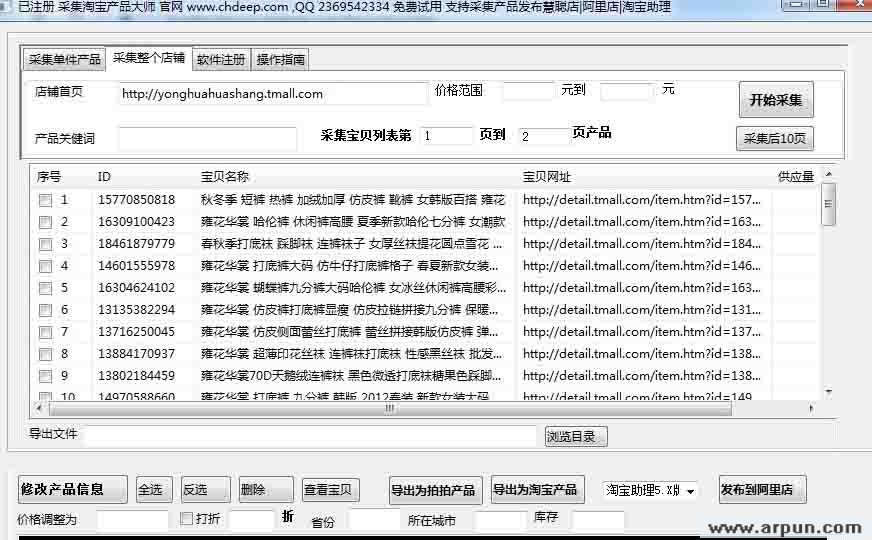
Task: Select product ID 13135382294
Action: point(136,310)
